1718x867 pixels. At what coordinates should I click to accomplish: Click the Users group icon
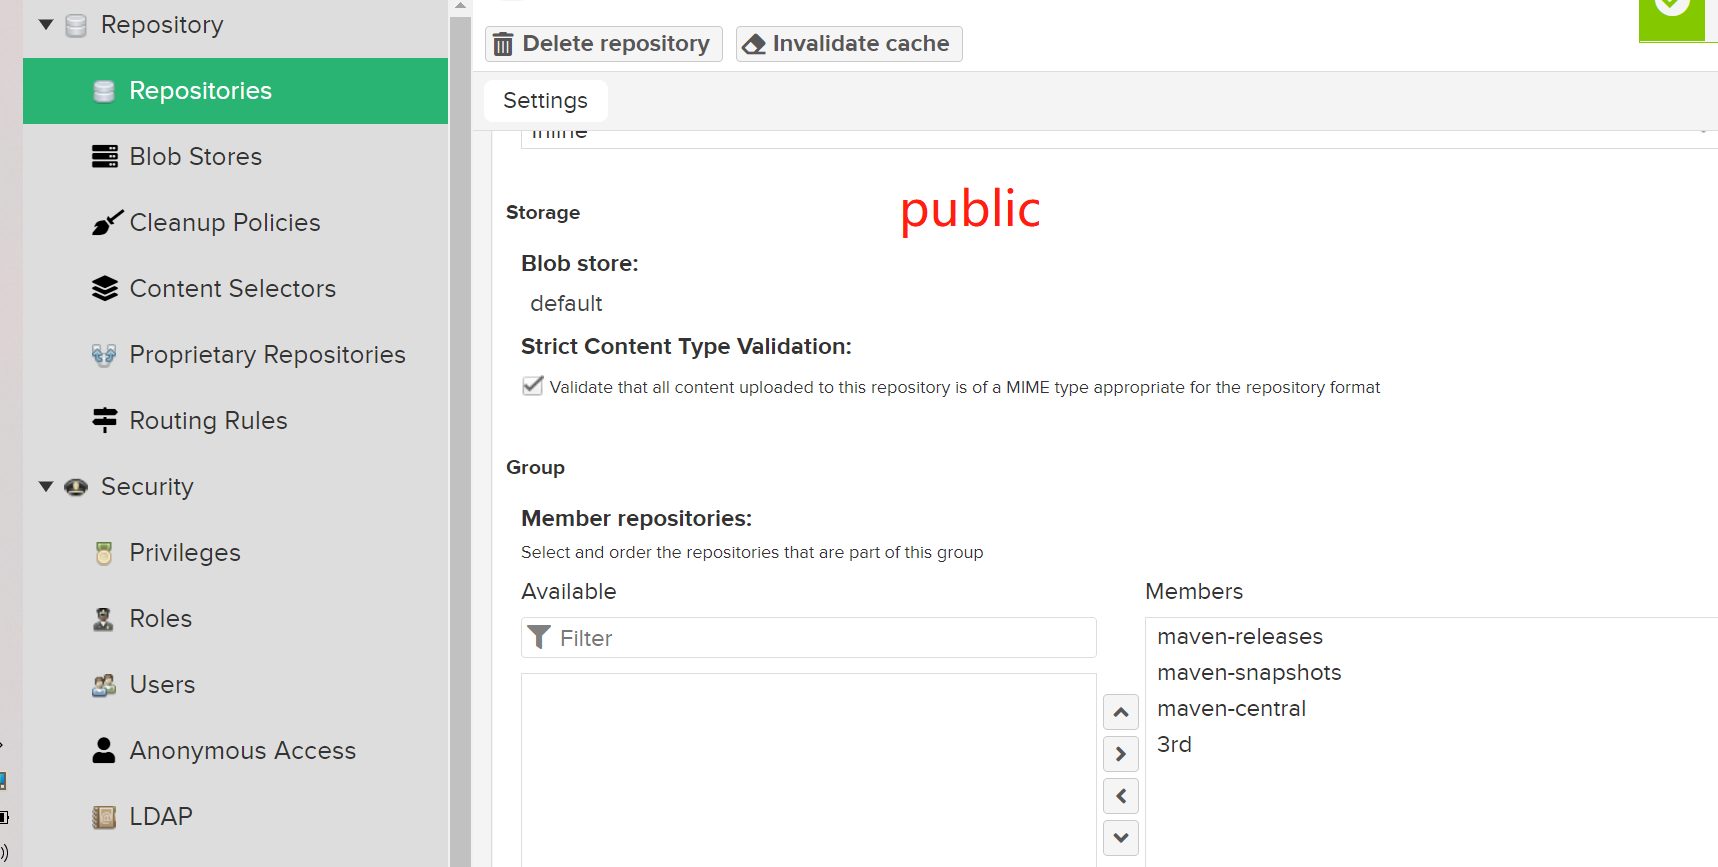click(x=104, y=685)
